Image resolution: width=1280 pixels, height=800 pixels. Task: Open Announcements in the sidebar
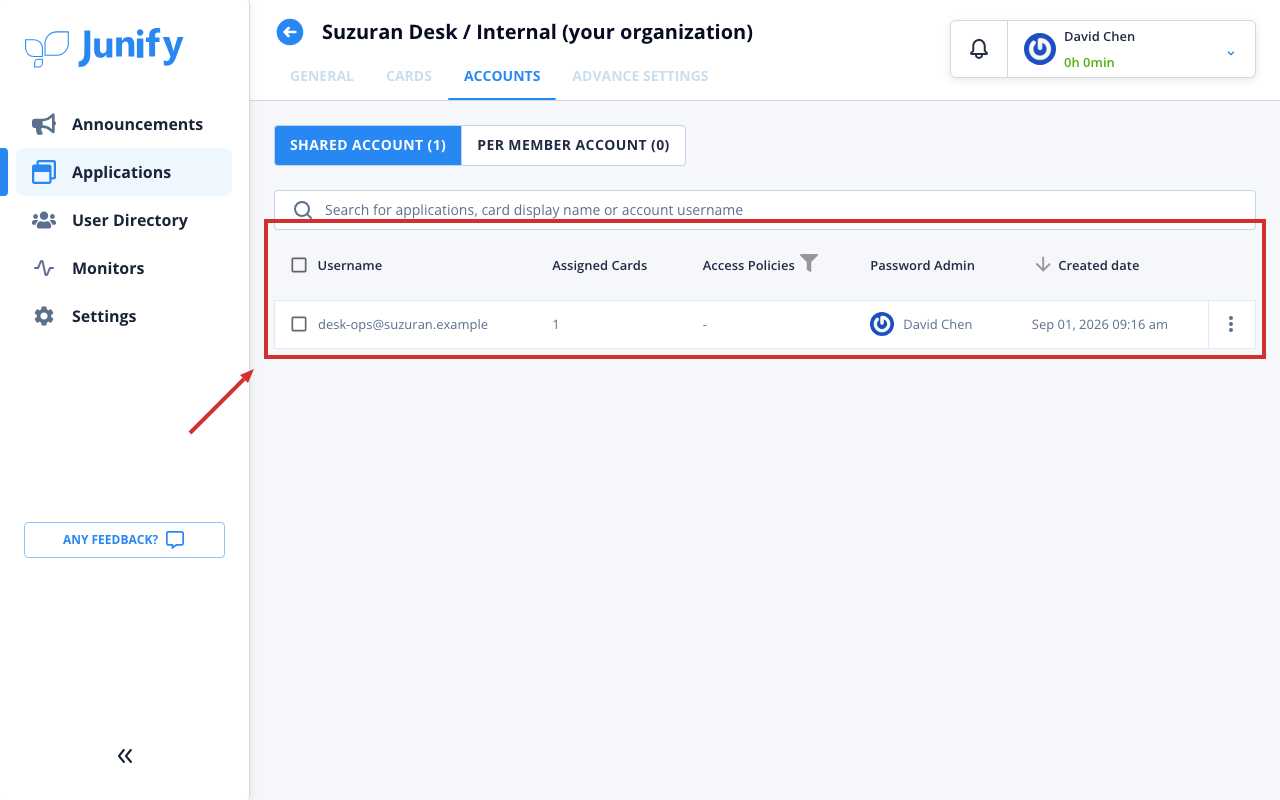tap(124, 124)
